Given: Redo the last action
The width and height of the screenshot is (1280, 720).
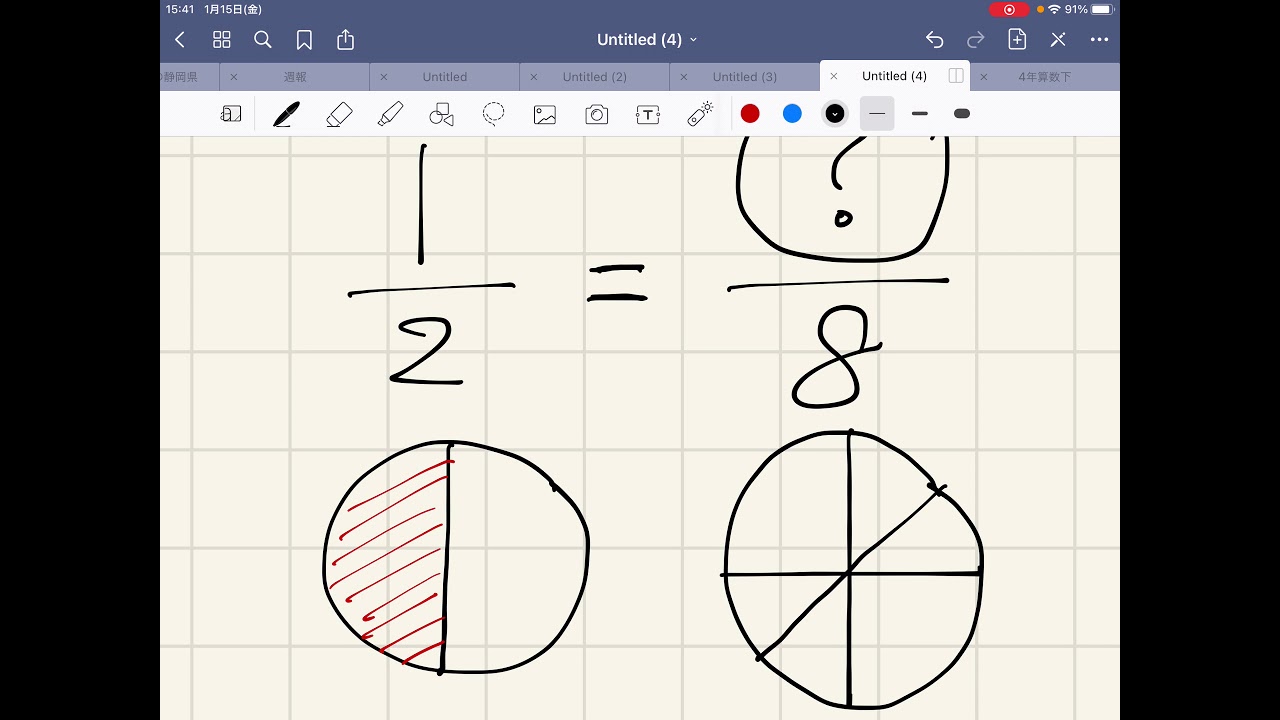Looking at the screenshot, I should coord(976,40).
